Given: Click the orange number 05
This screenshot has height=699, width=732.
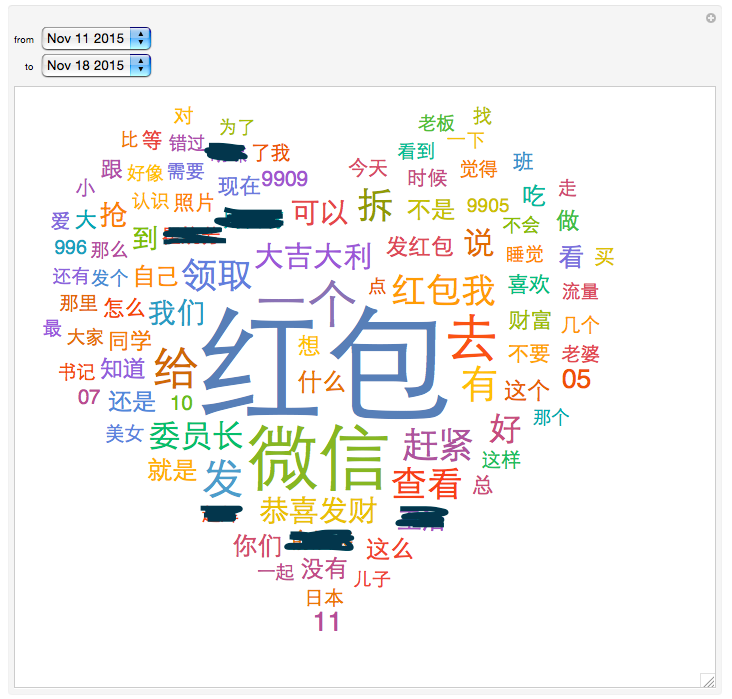Looking at the screenshot, I should click(x=577, y=379).
